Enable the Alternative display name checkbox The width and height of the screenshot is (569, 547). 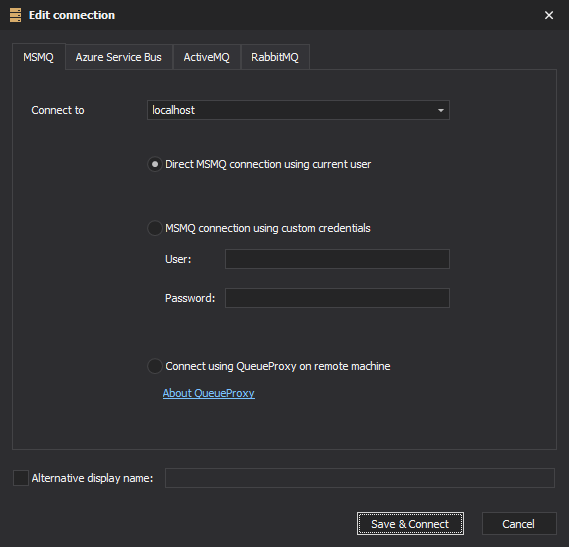click(21, 478)
